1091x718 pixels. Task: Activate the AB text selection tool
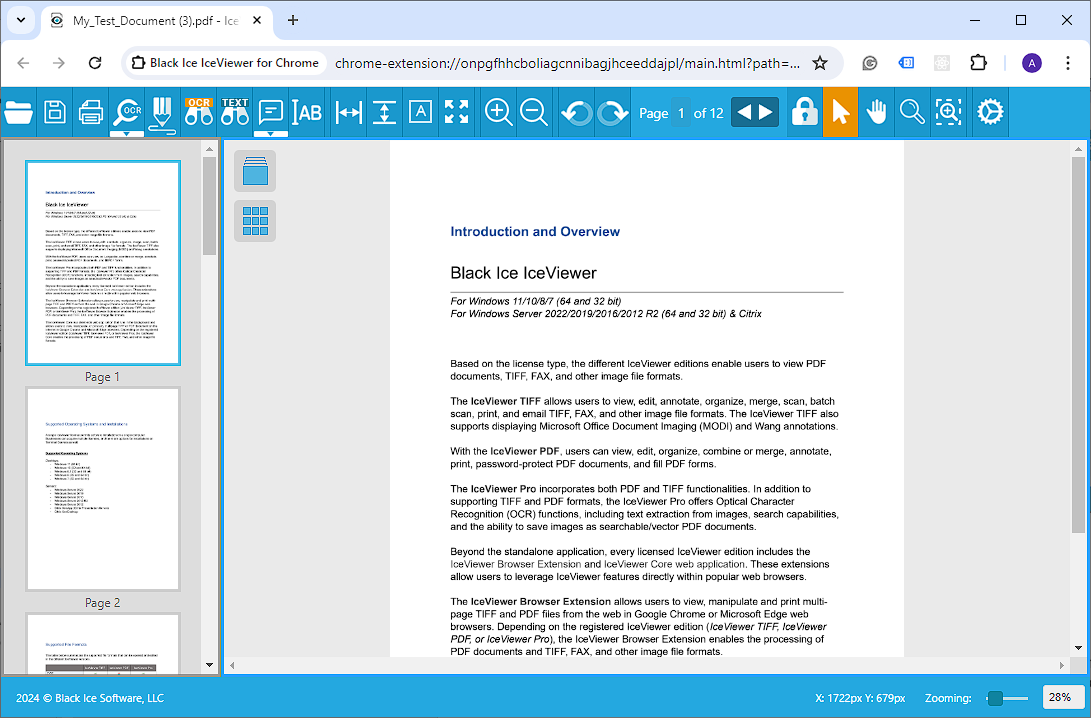[307, 112]
